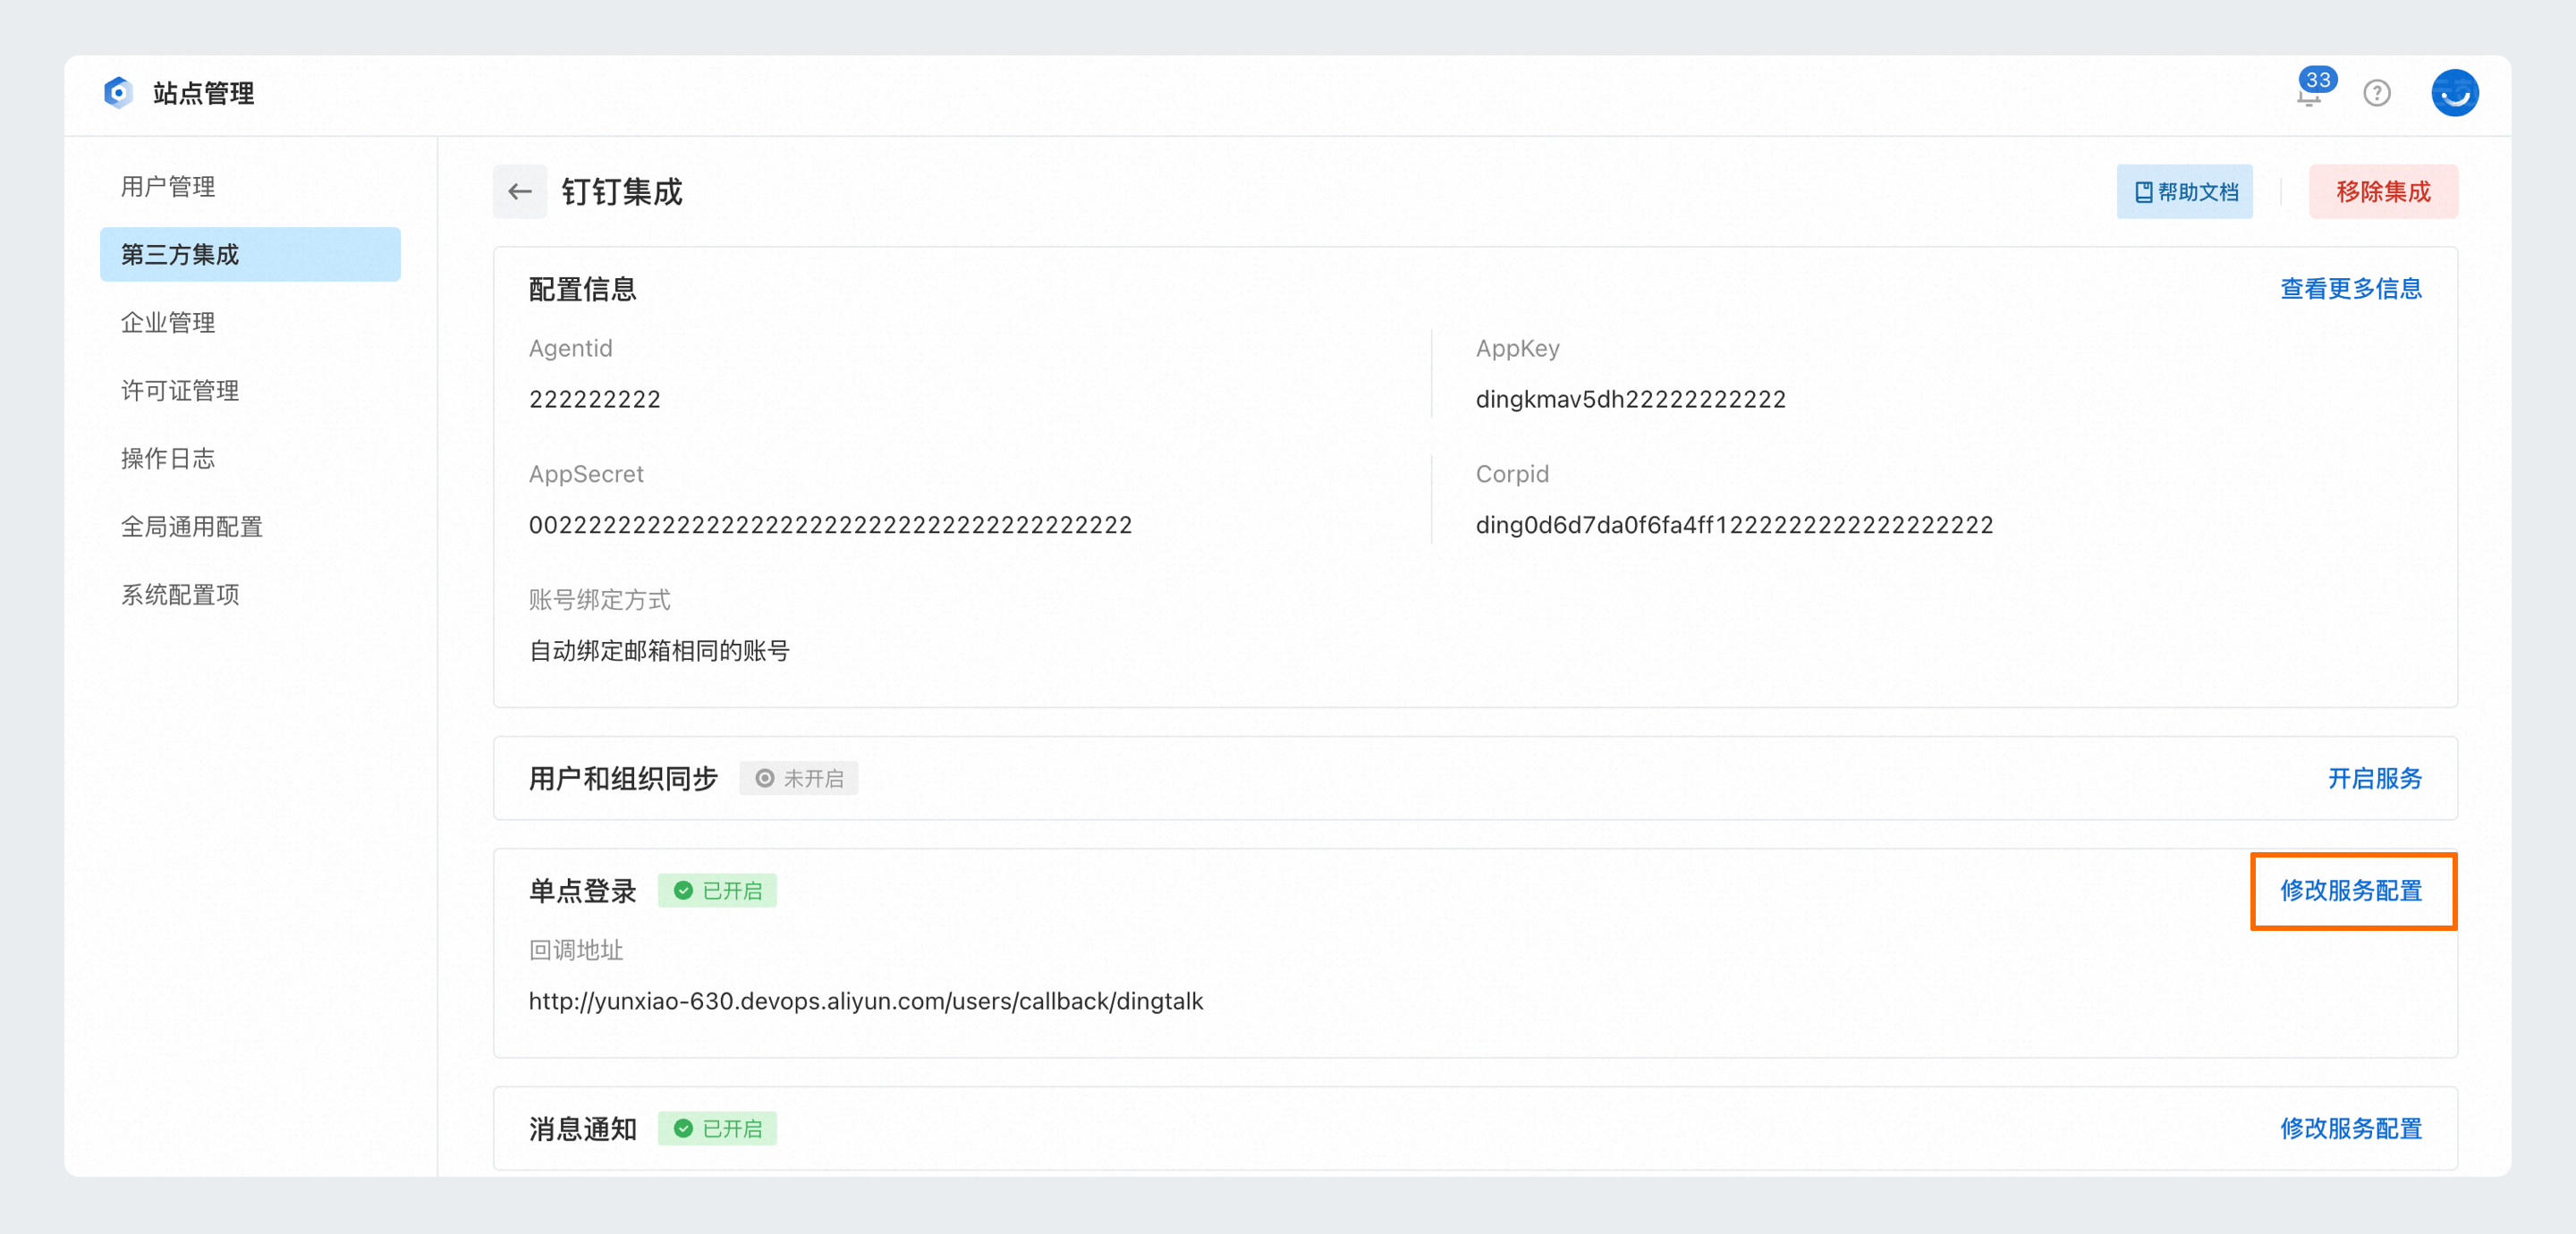This screenshot has height=1234, width=2576.
Task: Click the 钉钉集成 page title
Action: [x=621, y=191]
